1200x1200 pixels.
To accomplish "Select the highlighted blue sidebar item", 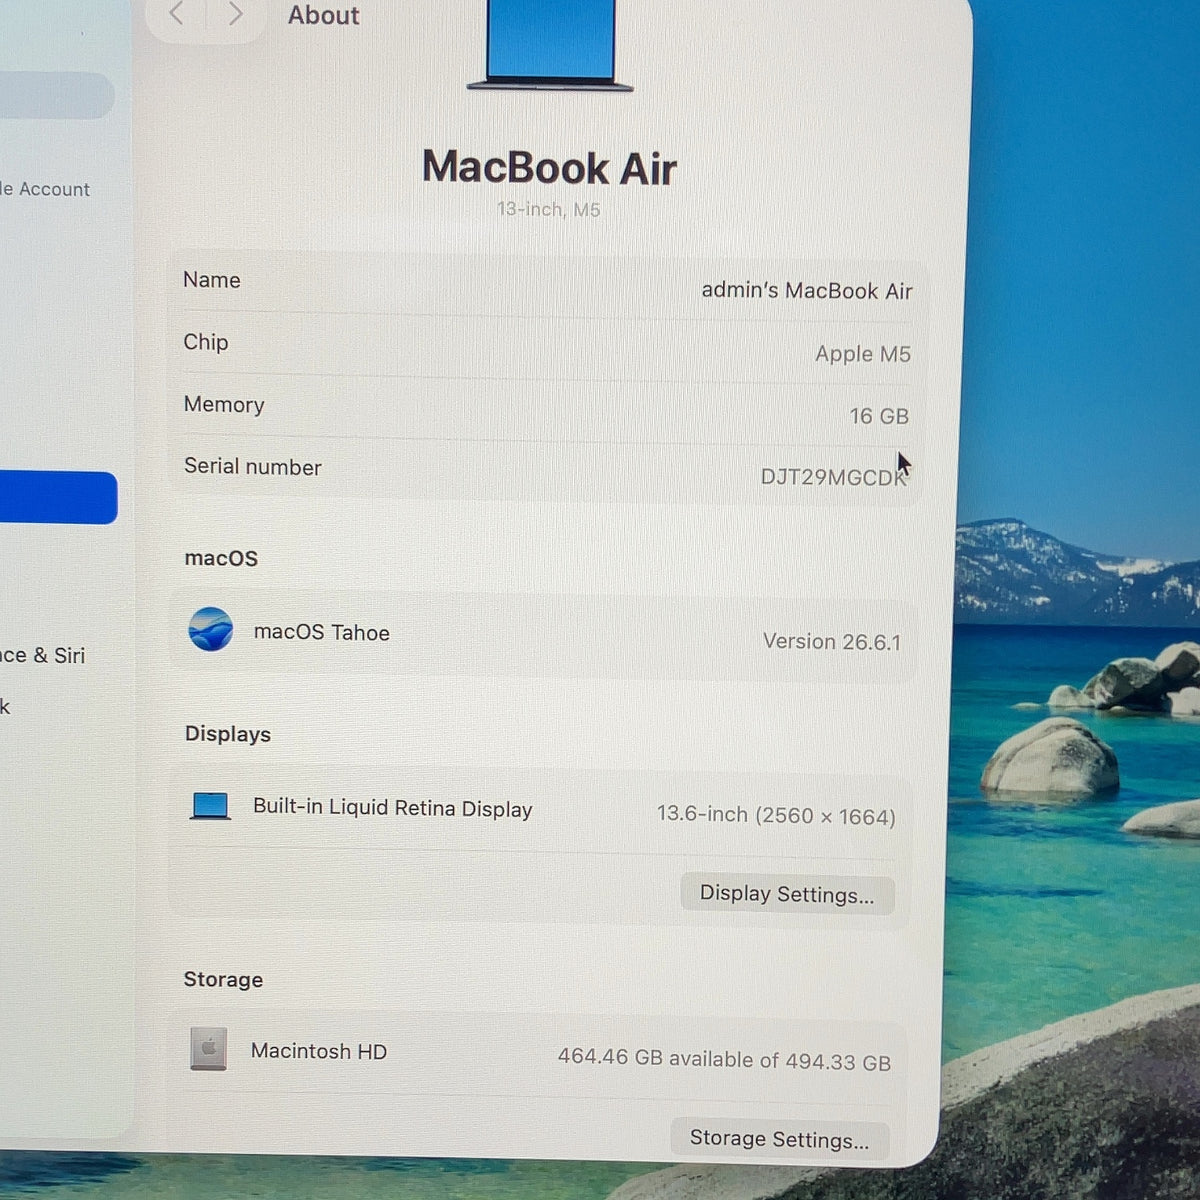I will pos(58,498).
